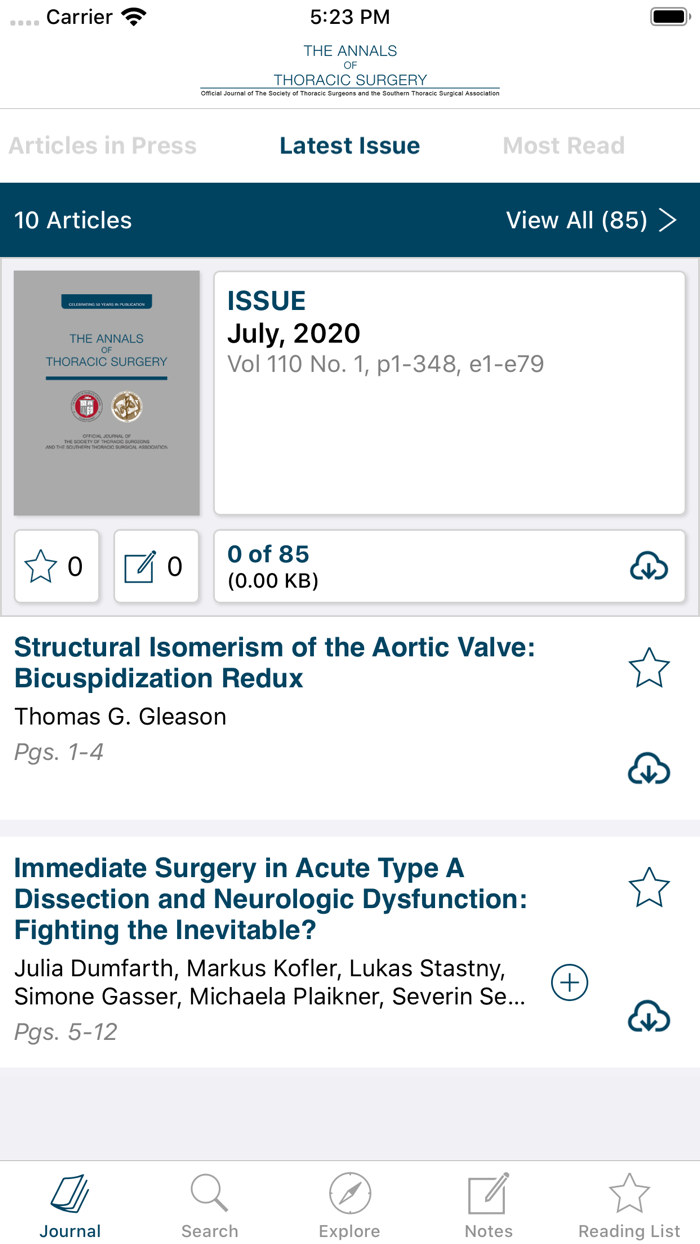Open the notes icon showing 0 on the issue
The width and height of the screenshot is (700, 1244).
tap(156, 567)
